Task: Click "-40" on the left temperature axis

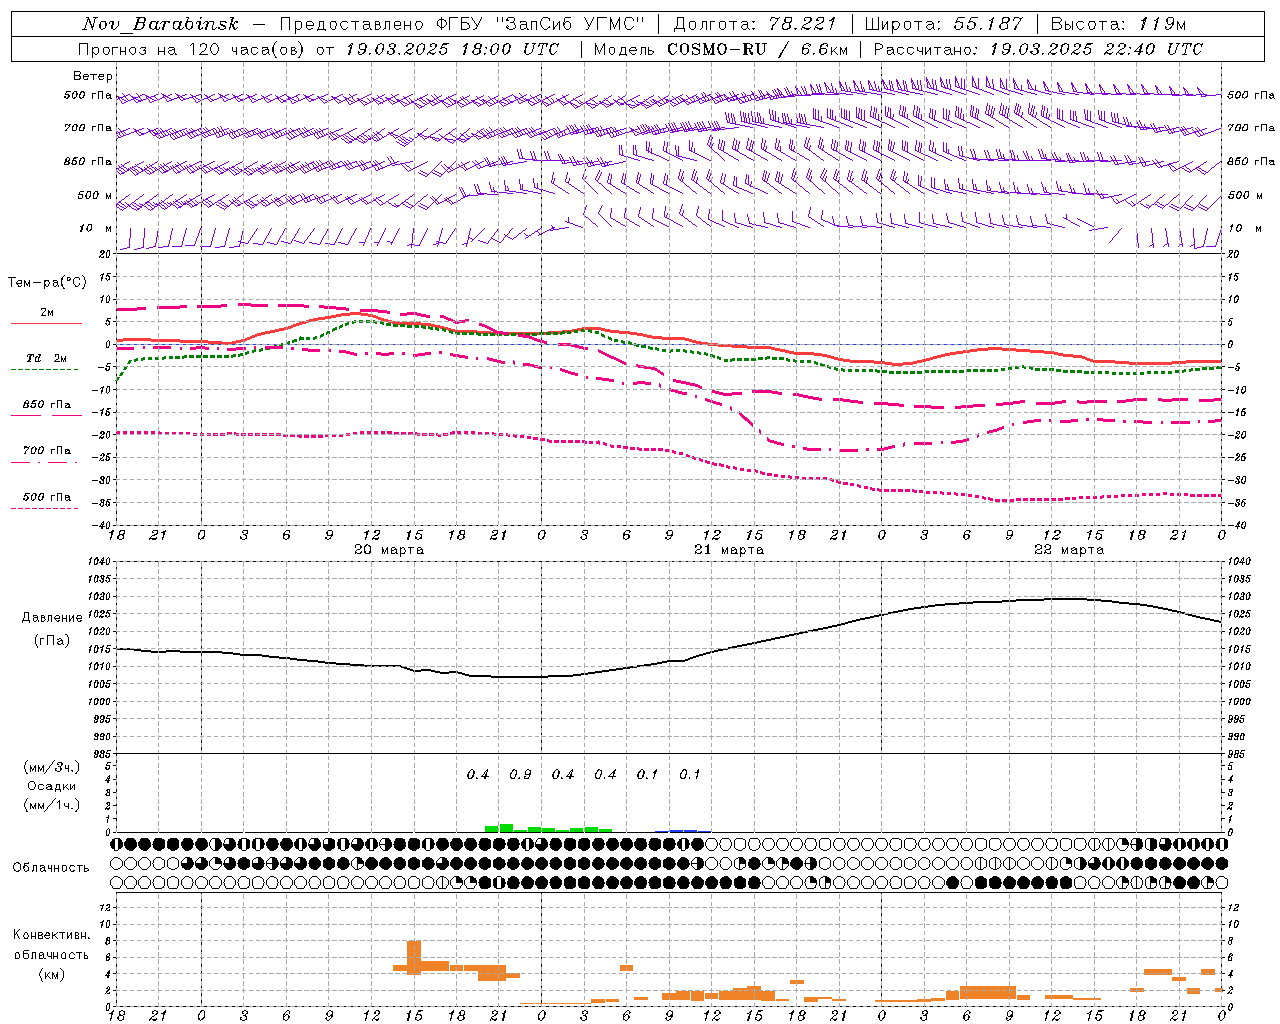Action: click(x=103, y=525)
